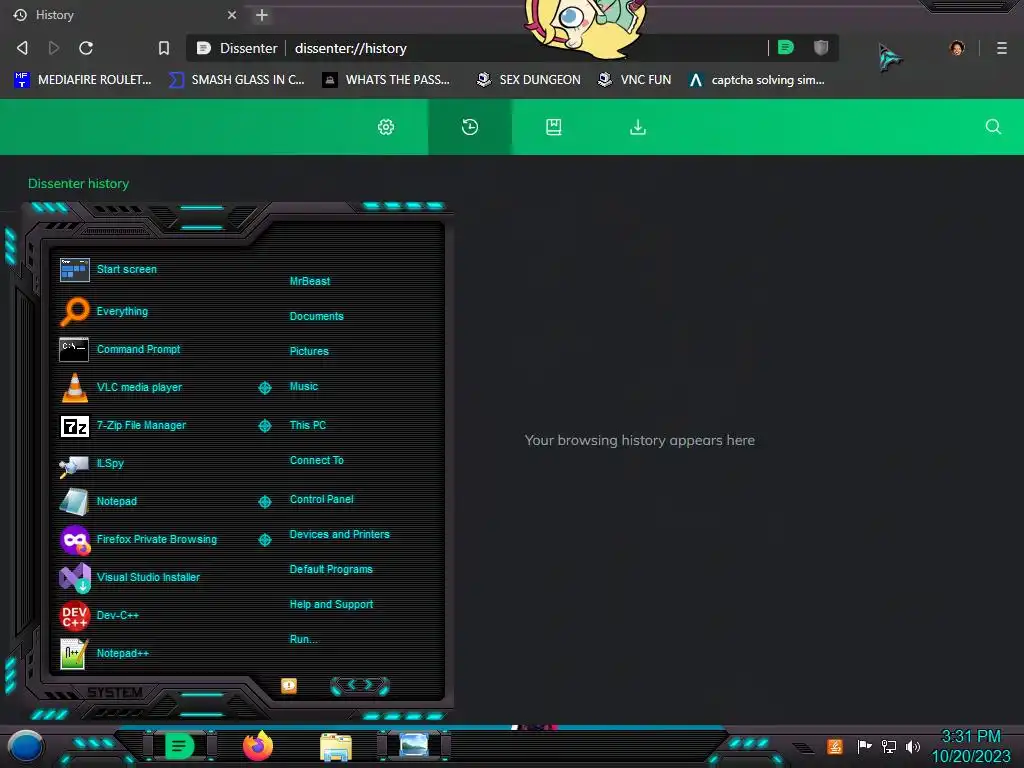1024x768 pixels.
Task: Open the taskbar clock showing 3:31 PM
Action: tap(970, 746)
